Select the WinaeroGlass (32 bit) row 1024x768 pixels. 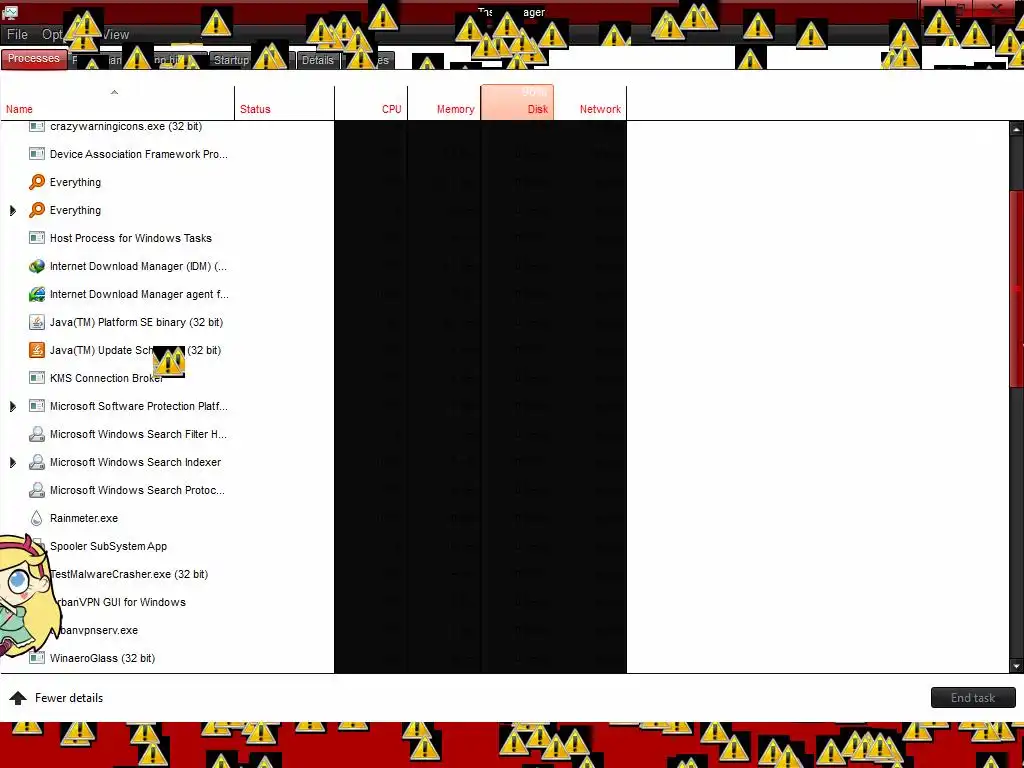point(167,658)
